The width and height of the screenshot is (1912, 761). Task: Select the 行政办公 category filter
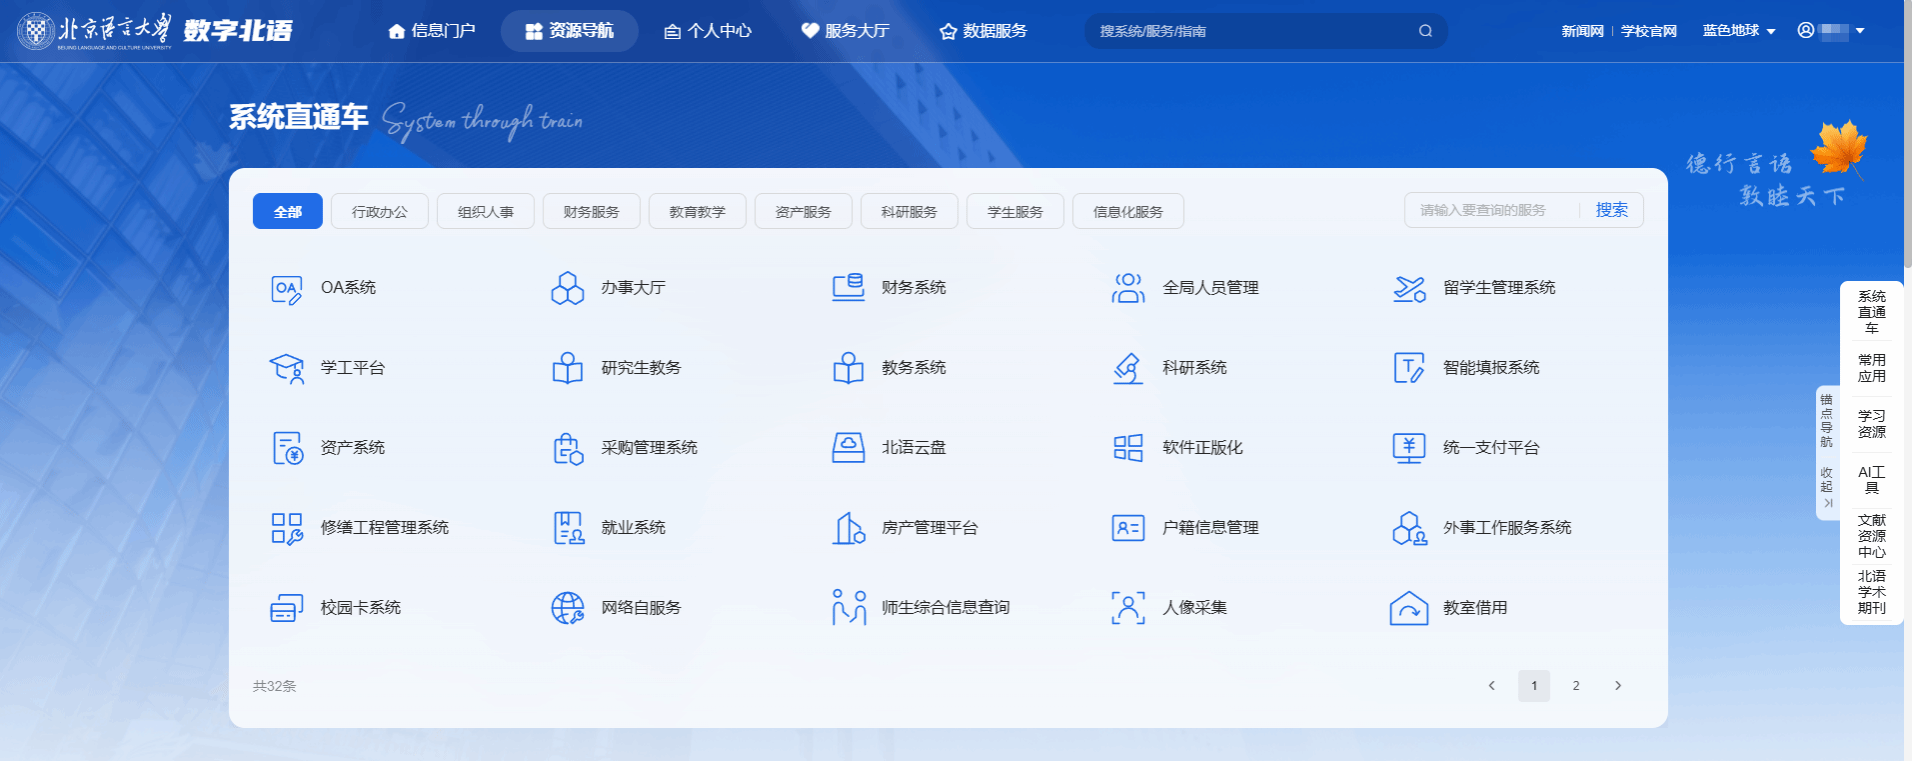[x=380, y=212]
